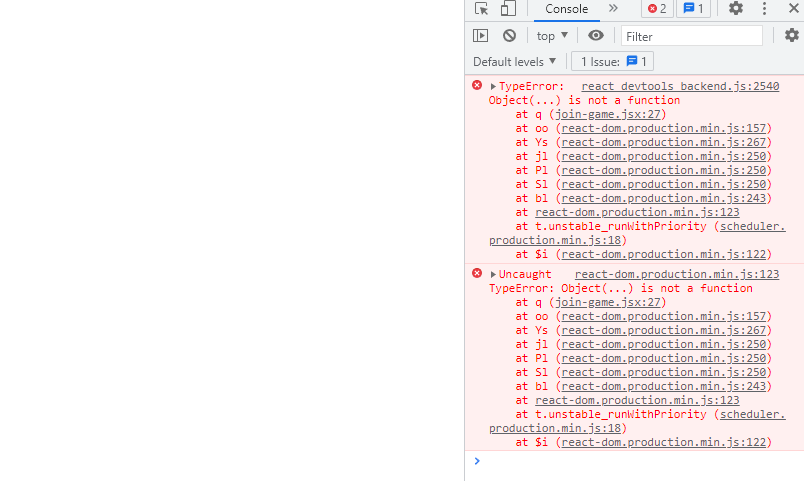This screenshot has width=804, height=481.
Task: Select 'at t.unstable_runWithPriority' text in Uncaught error
Action: pyautogui.click(x=611, y=414)
